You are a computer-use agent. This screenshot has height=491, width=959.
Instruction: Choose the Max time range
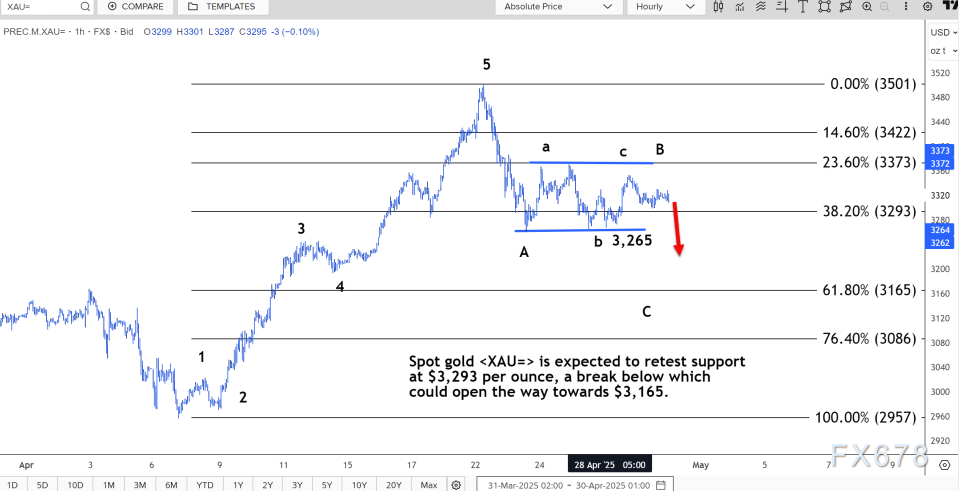pyautogui.click(x=428, y=485)
